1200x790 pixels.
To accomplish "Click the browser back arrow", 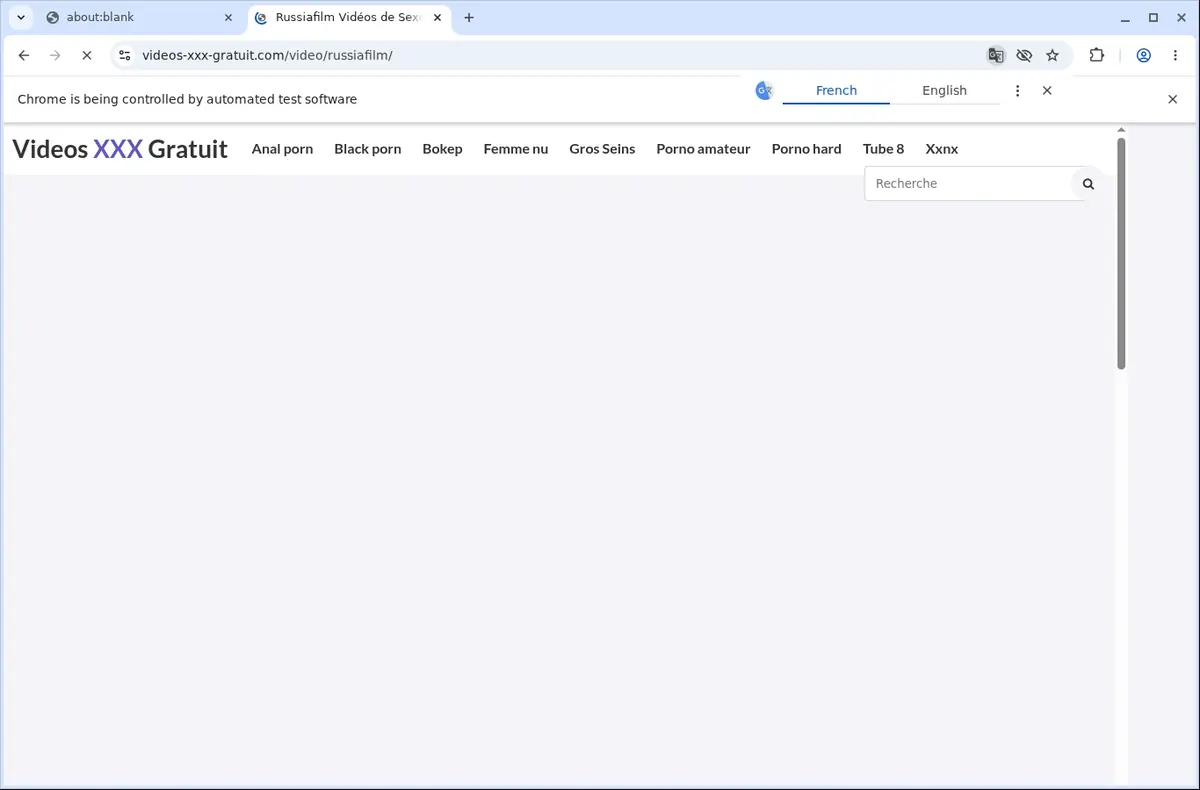I will tap(24, 56).
